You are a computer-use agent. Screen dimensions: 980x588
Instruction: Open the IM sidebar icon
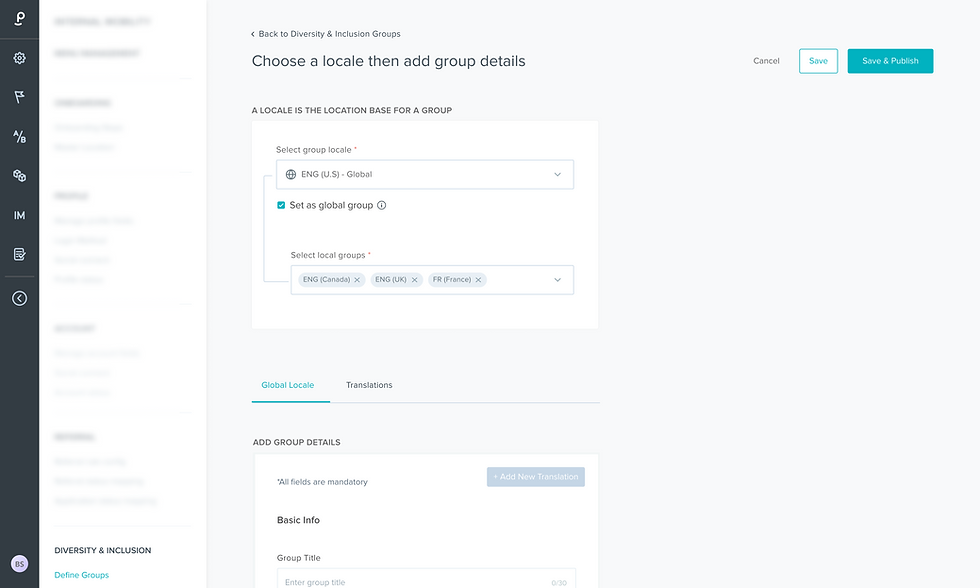tap(19, 215)
